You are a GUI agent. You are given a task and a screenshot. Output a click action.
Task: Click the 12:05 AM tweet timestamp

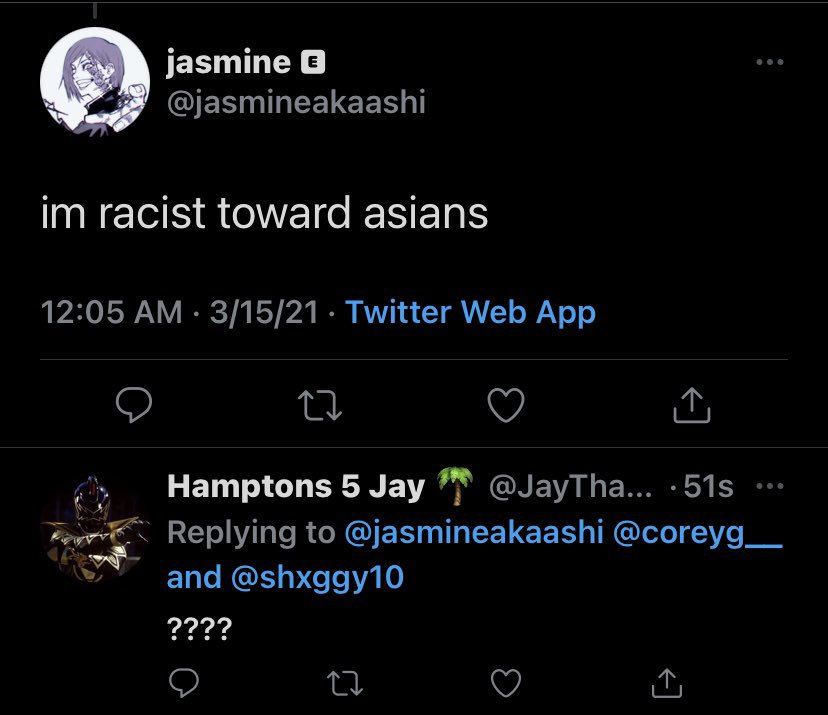point(111,312)
